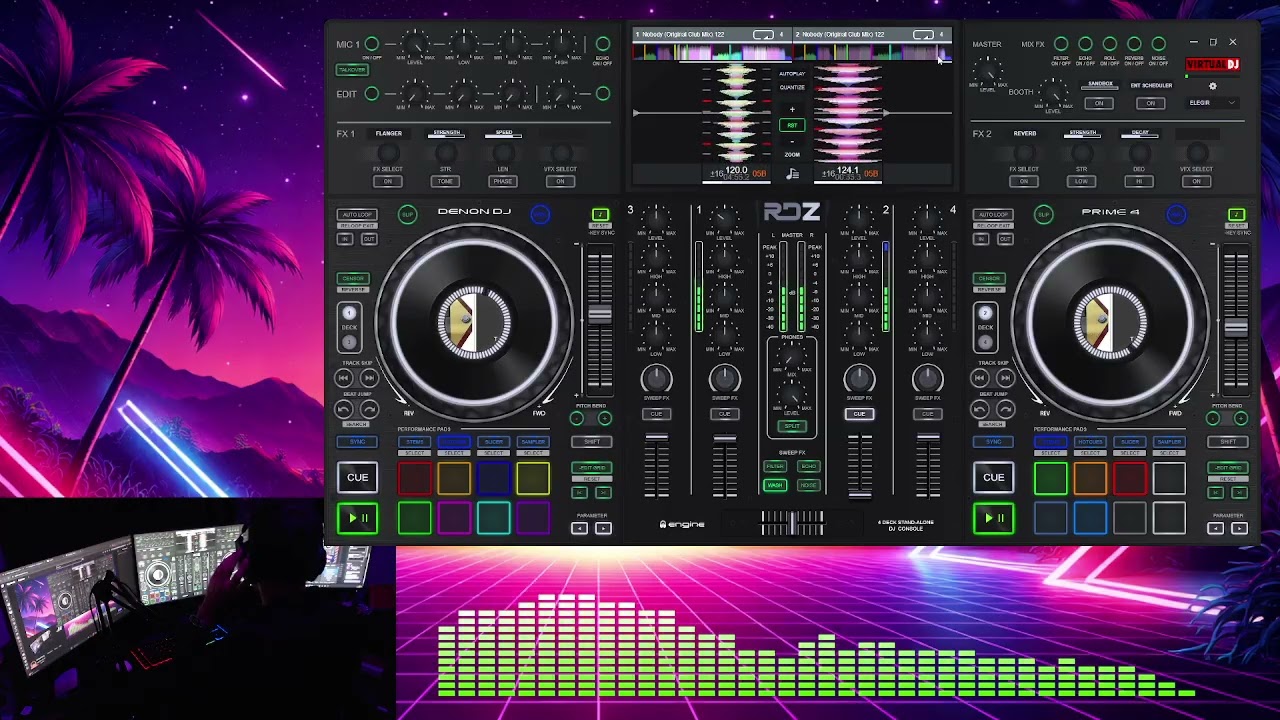Toggle Mix FX Noise on/off
The width and height of the screenshot is (1280, 720).
click(1159, 44)
